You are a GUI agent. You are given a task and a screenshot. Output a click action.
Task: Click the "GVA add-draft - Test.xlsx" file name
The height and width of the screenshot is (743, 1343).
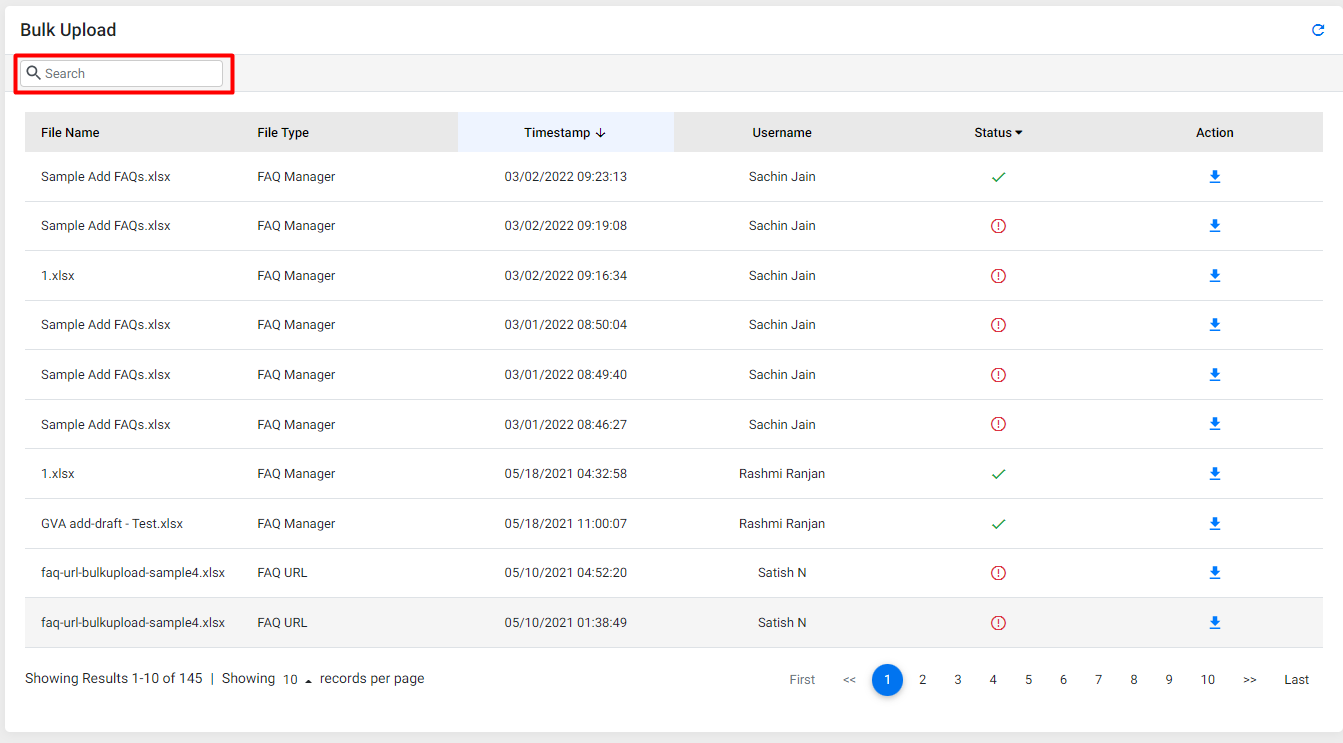click(112, 524)
